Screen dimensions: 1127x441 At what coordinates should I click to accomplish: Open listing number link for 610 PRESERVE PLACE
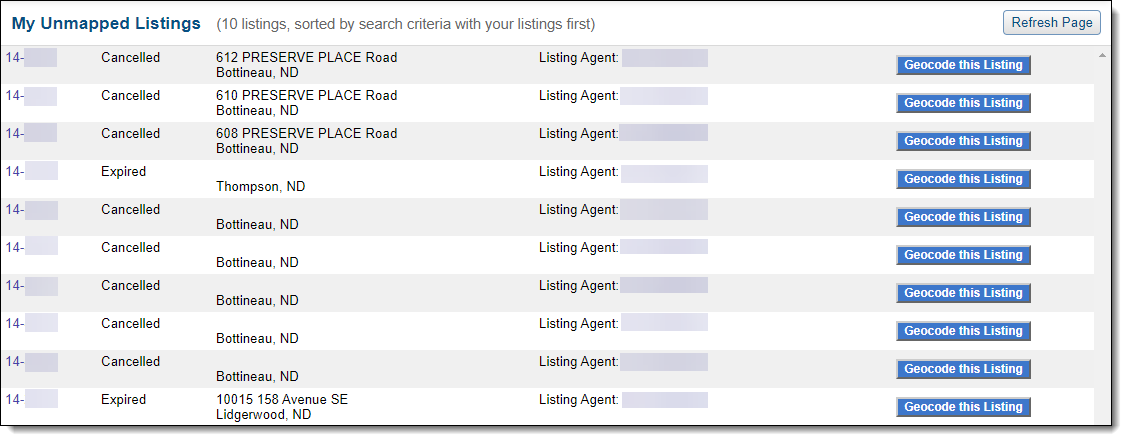(31, 96)
